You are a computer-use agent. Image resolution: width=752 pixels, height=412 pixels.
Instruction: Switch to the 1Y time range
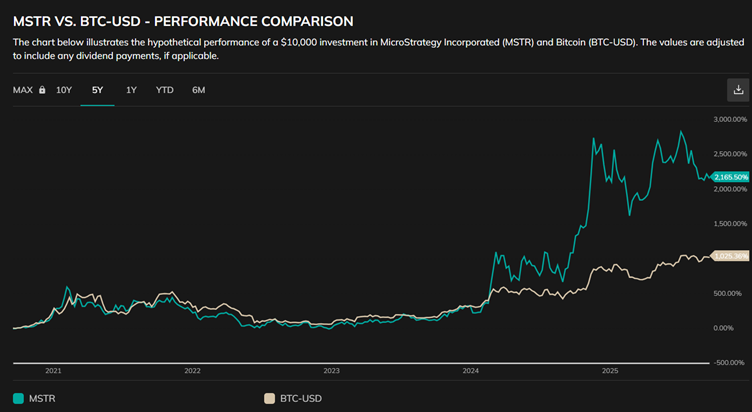(131, 90)
